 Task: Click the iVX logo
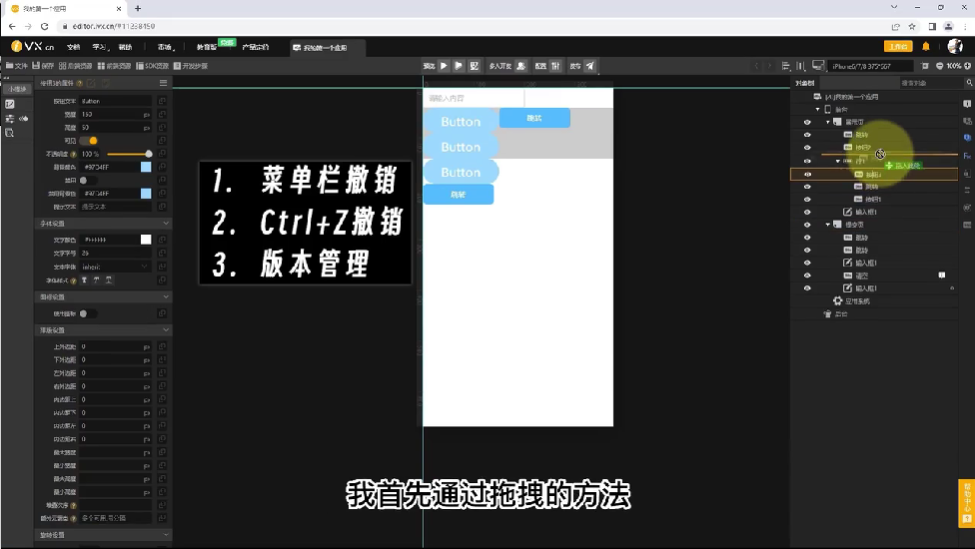pos(32,47)
